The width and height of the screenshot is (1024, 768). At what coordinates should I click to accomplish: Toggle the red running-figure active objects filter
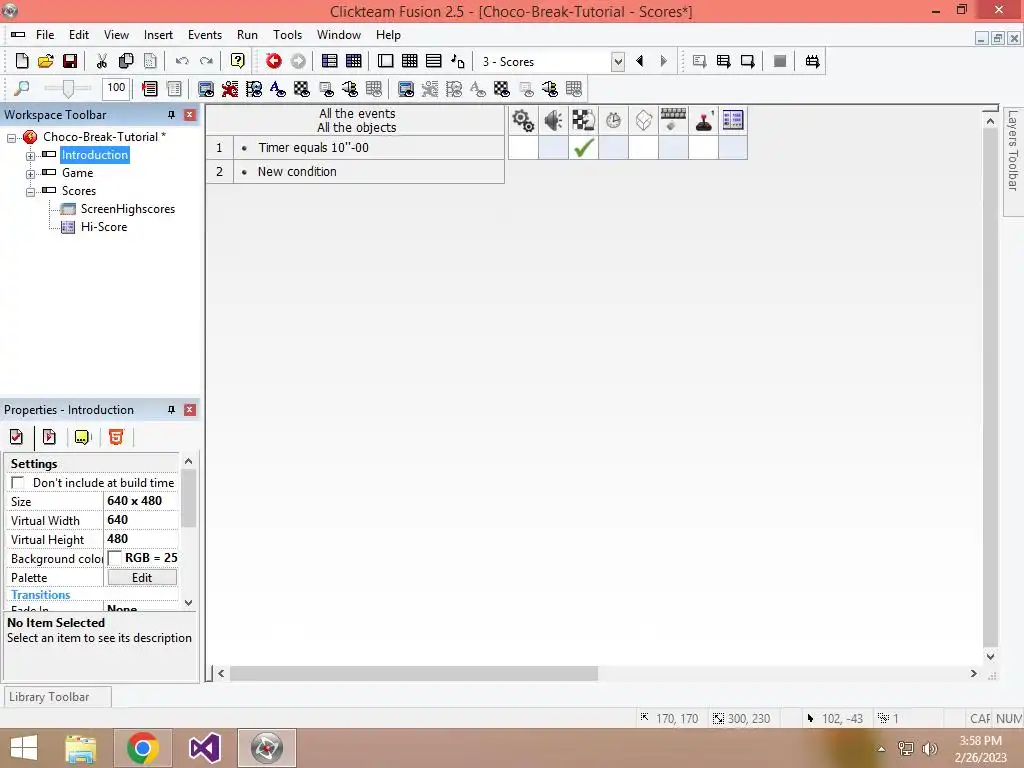(230, 88)
